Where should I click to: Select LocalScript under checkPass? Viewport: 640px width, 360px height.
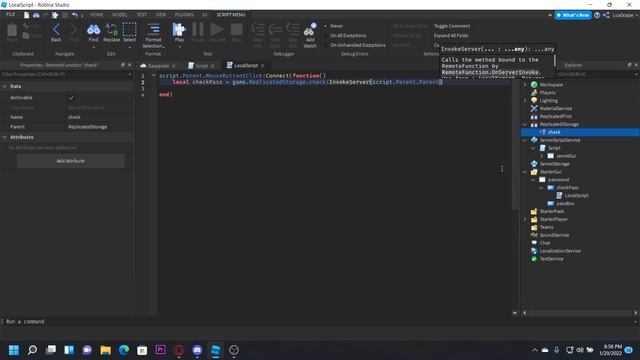pos(576,196)
